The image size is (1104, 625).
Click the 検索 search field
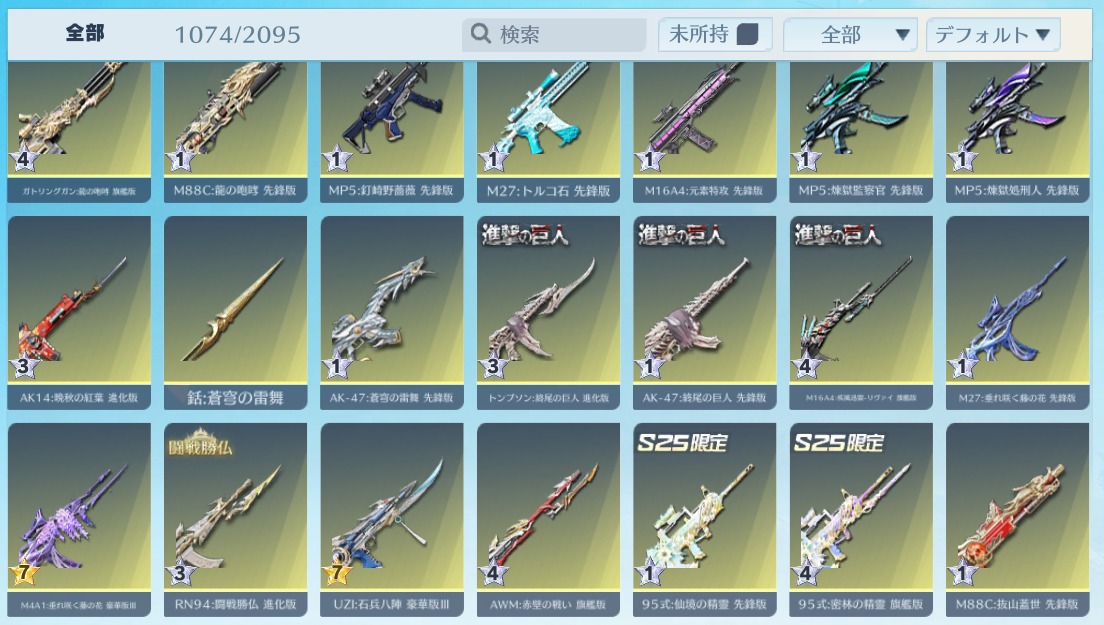point(554,34)
